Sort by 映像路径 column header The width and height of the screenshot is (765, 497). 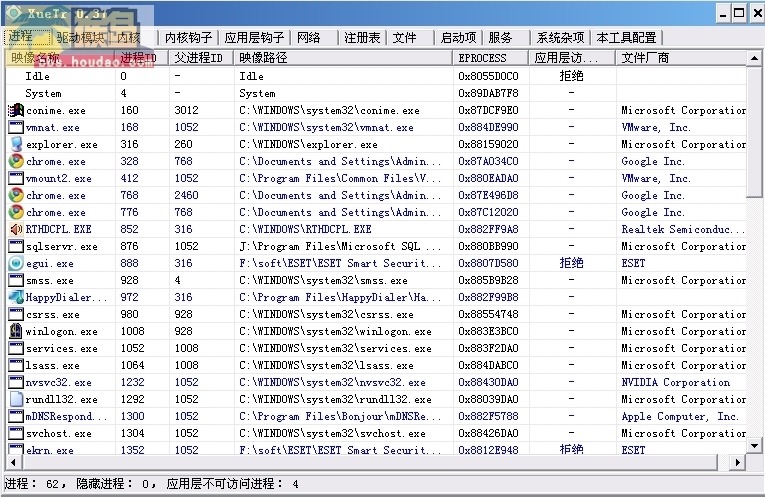[343, 58]
